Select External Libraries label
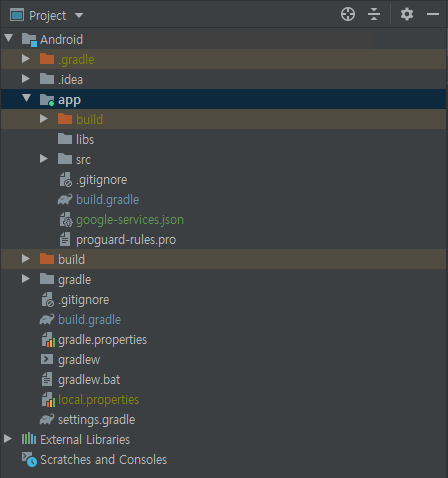The height and width of the screenshot is (478, 448). pyautogui.click(x=85, y=440)
